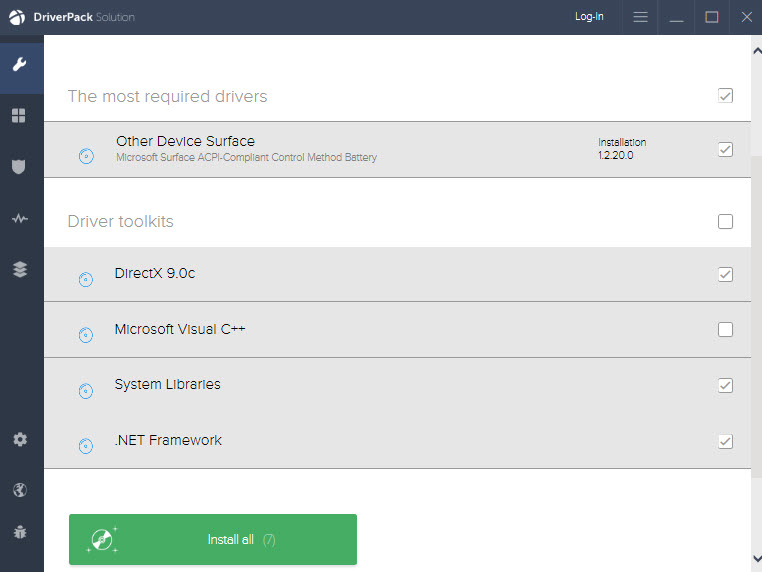This screenshot has height=572, width=762.
Task: Click the Driver toolkits heading
Action: (121, 222)
